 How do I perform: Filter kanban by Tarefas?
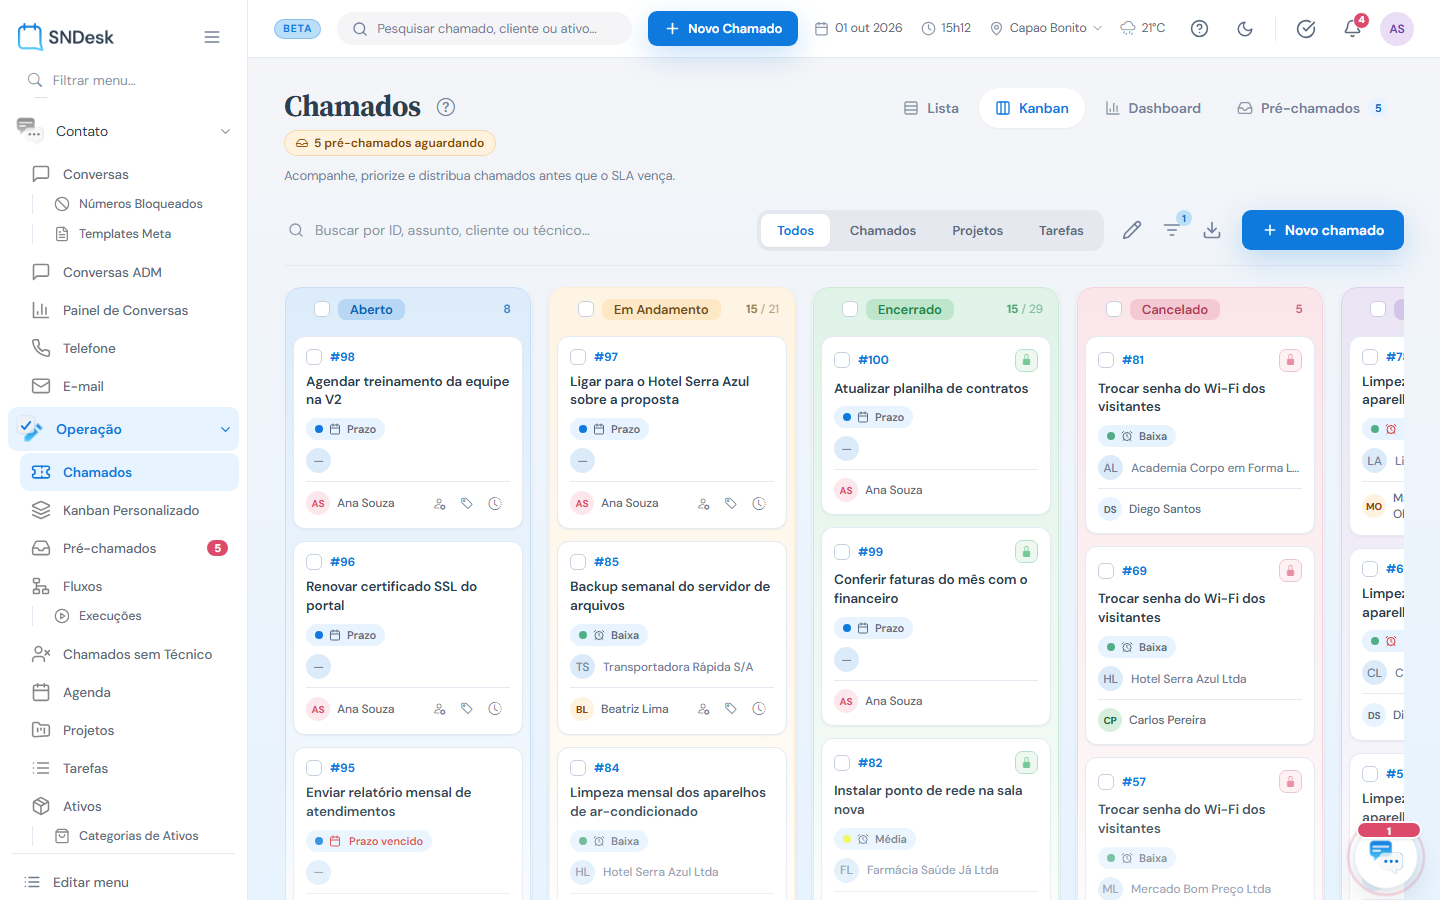pos(1061,230)
